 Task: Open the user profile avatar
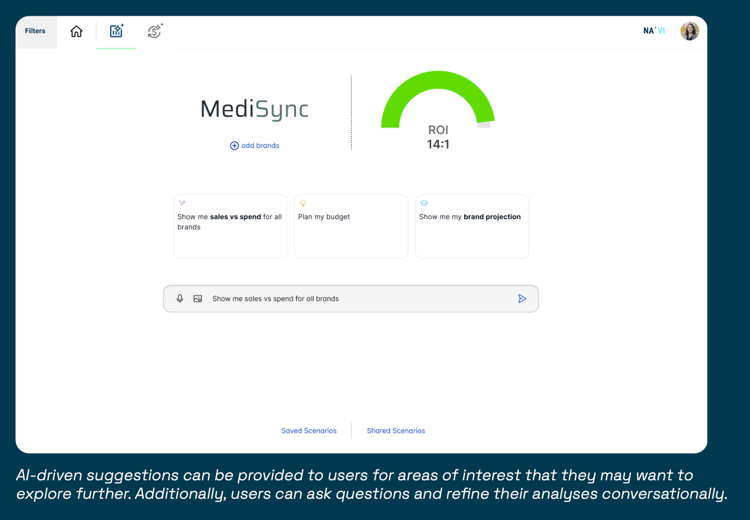point(689,31)
